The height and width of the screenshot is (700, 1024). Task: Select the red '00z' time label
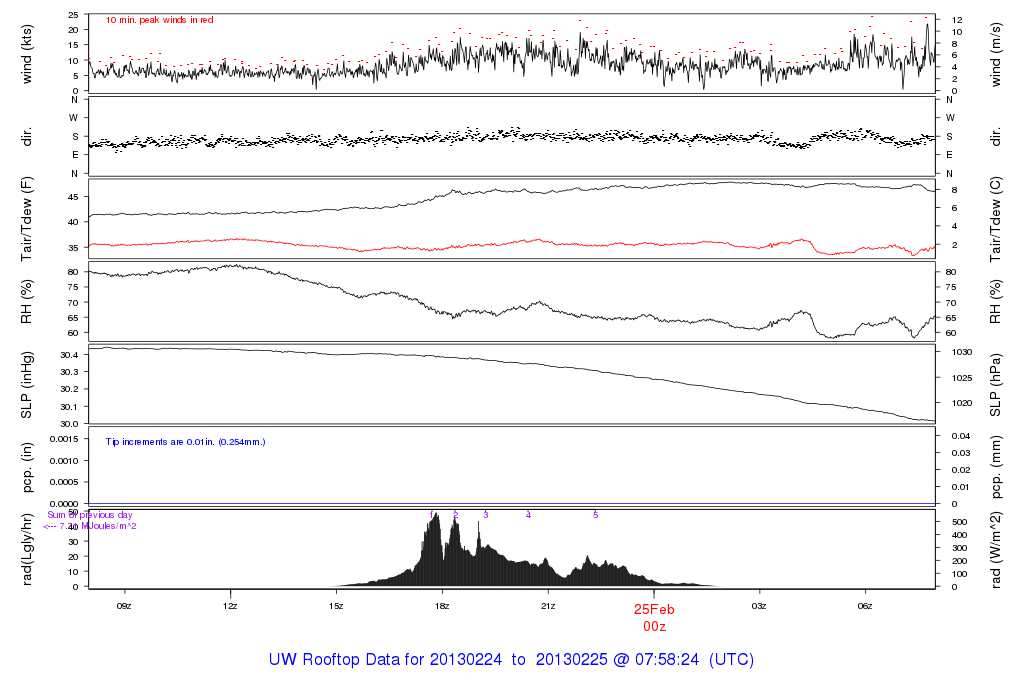654,626
